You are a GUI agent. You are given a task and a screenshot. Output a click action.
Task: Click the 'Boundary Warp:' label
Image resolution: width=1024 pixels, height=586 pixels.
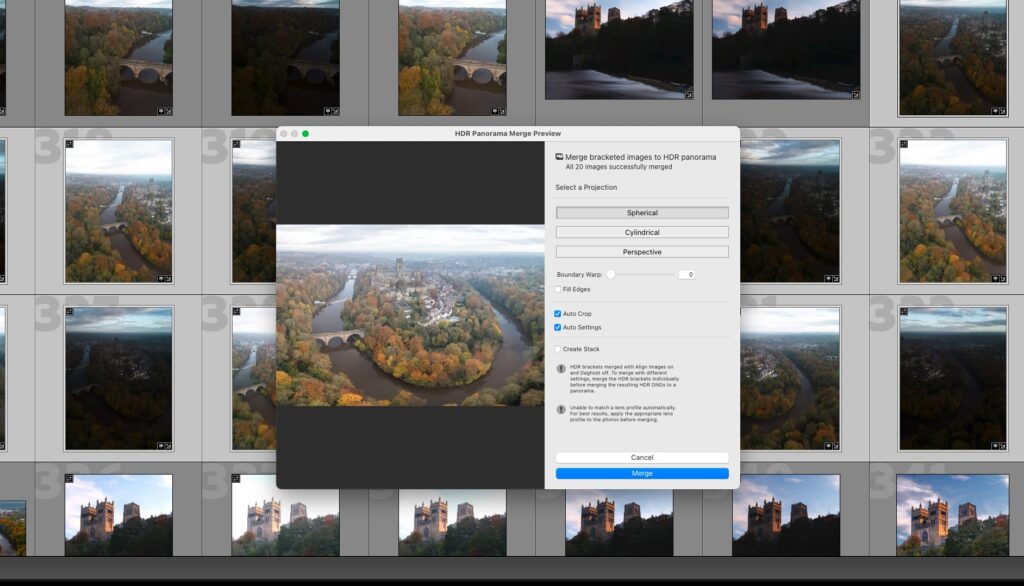(579, 274)
